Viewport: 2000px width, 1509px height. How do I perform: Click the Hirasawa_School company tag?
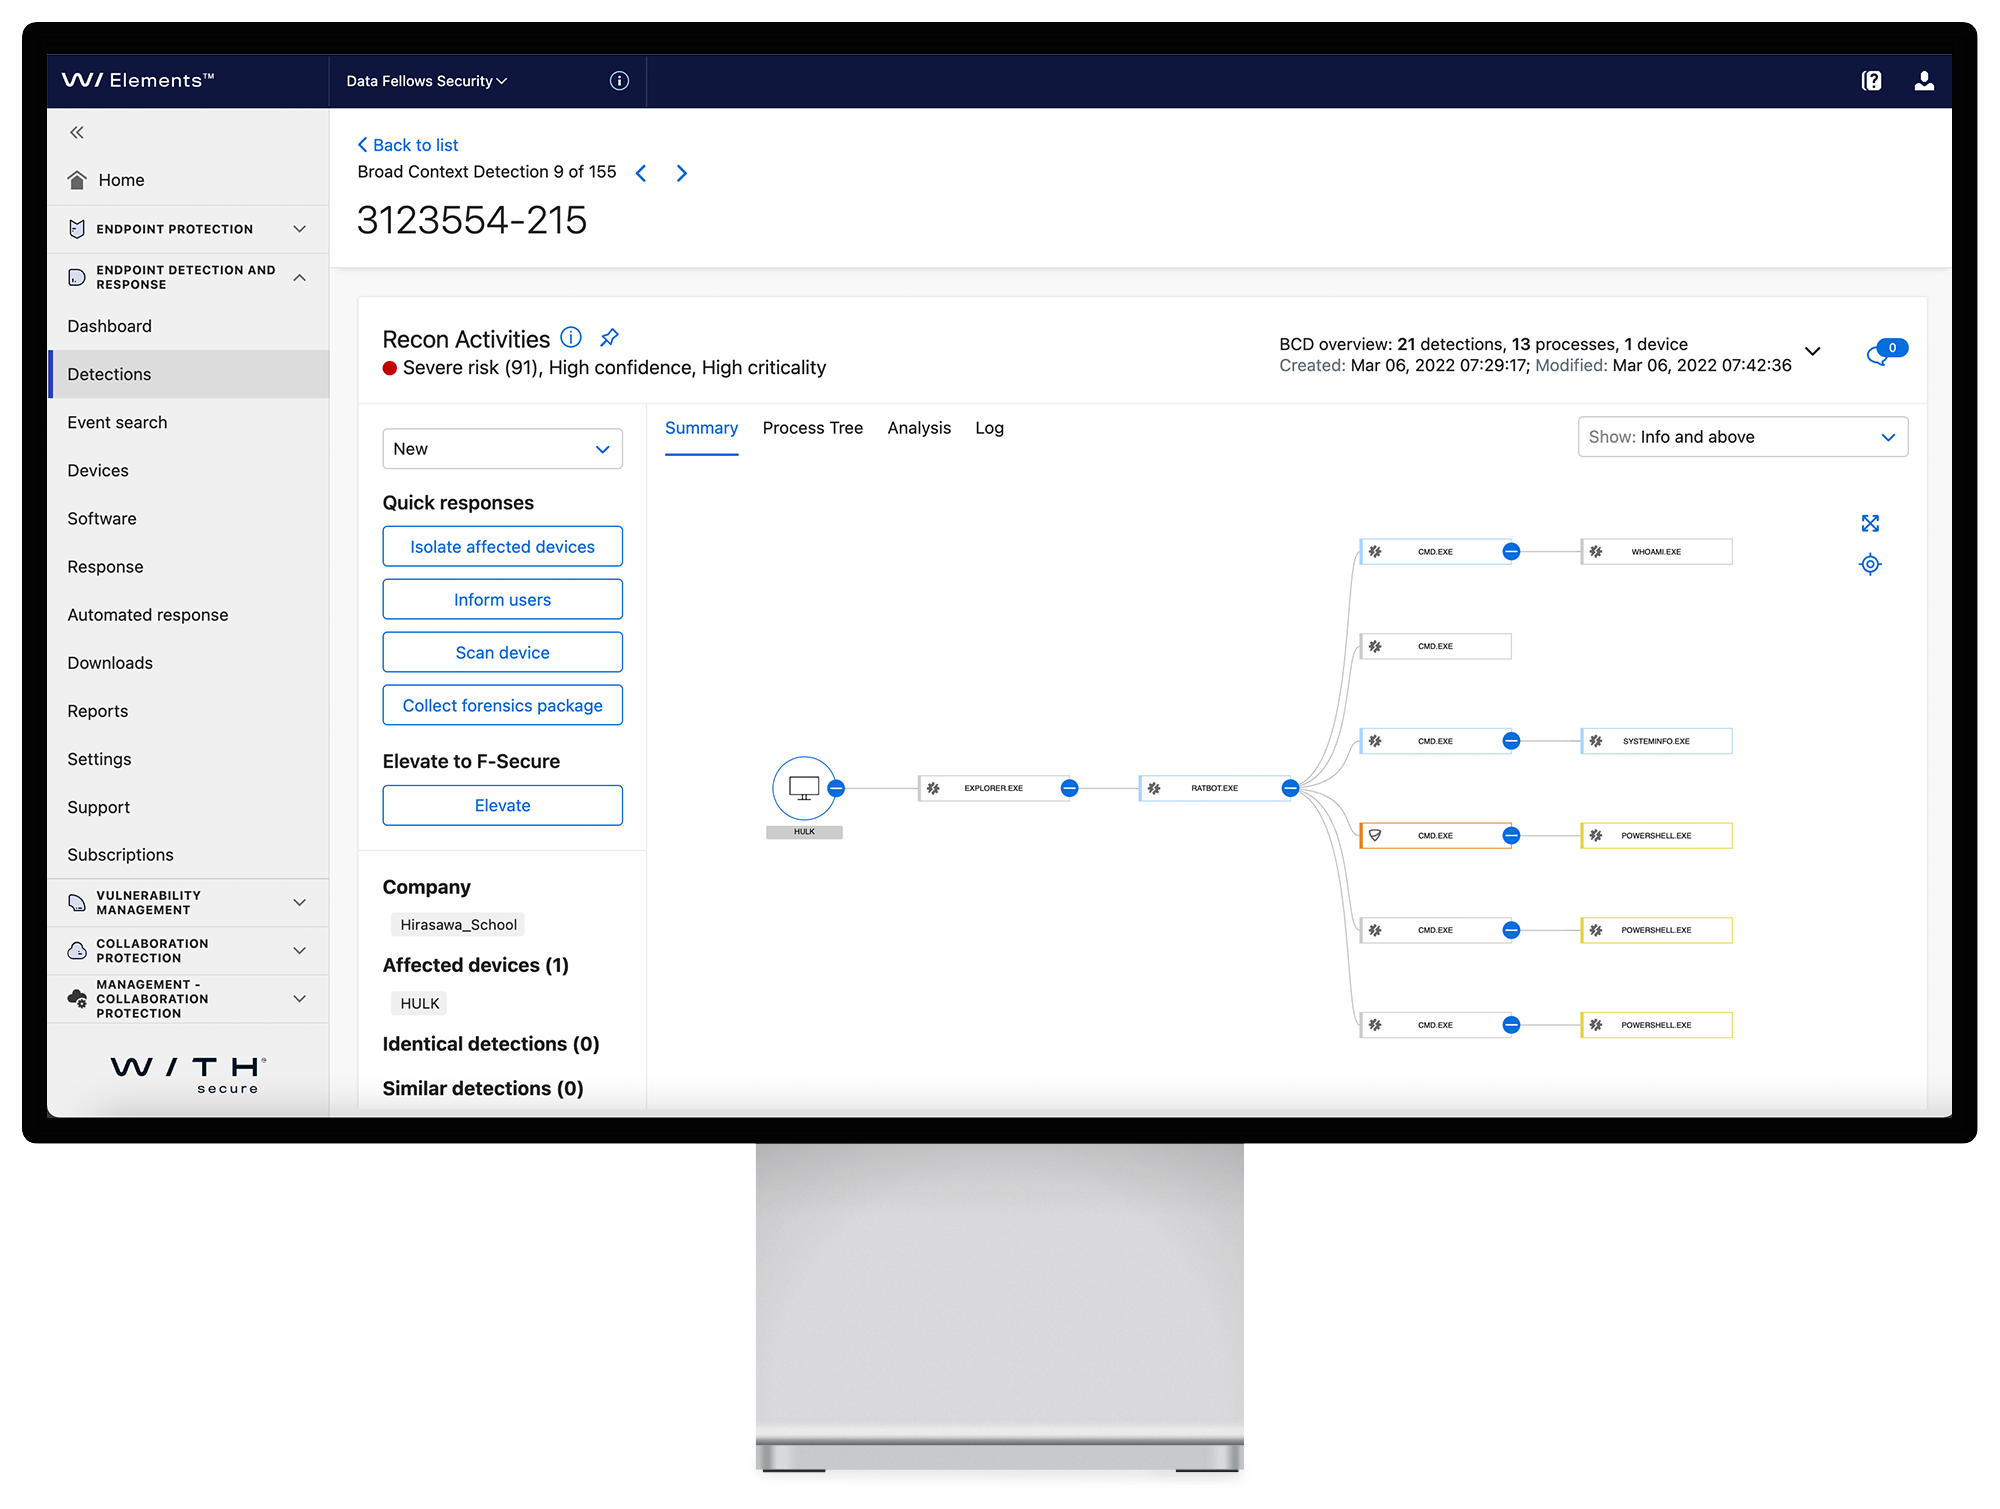pyautogui.click(x=458, y=925)
